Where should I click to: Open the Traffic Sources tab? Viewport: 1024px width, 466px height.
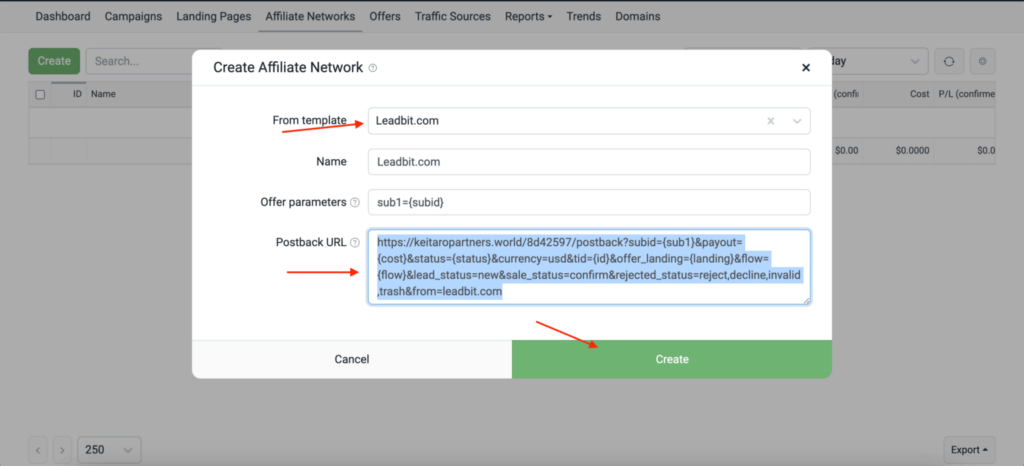click(x=452, y=16)
